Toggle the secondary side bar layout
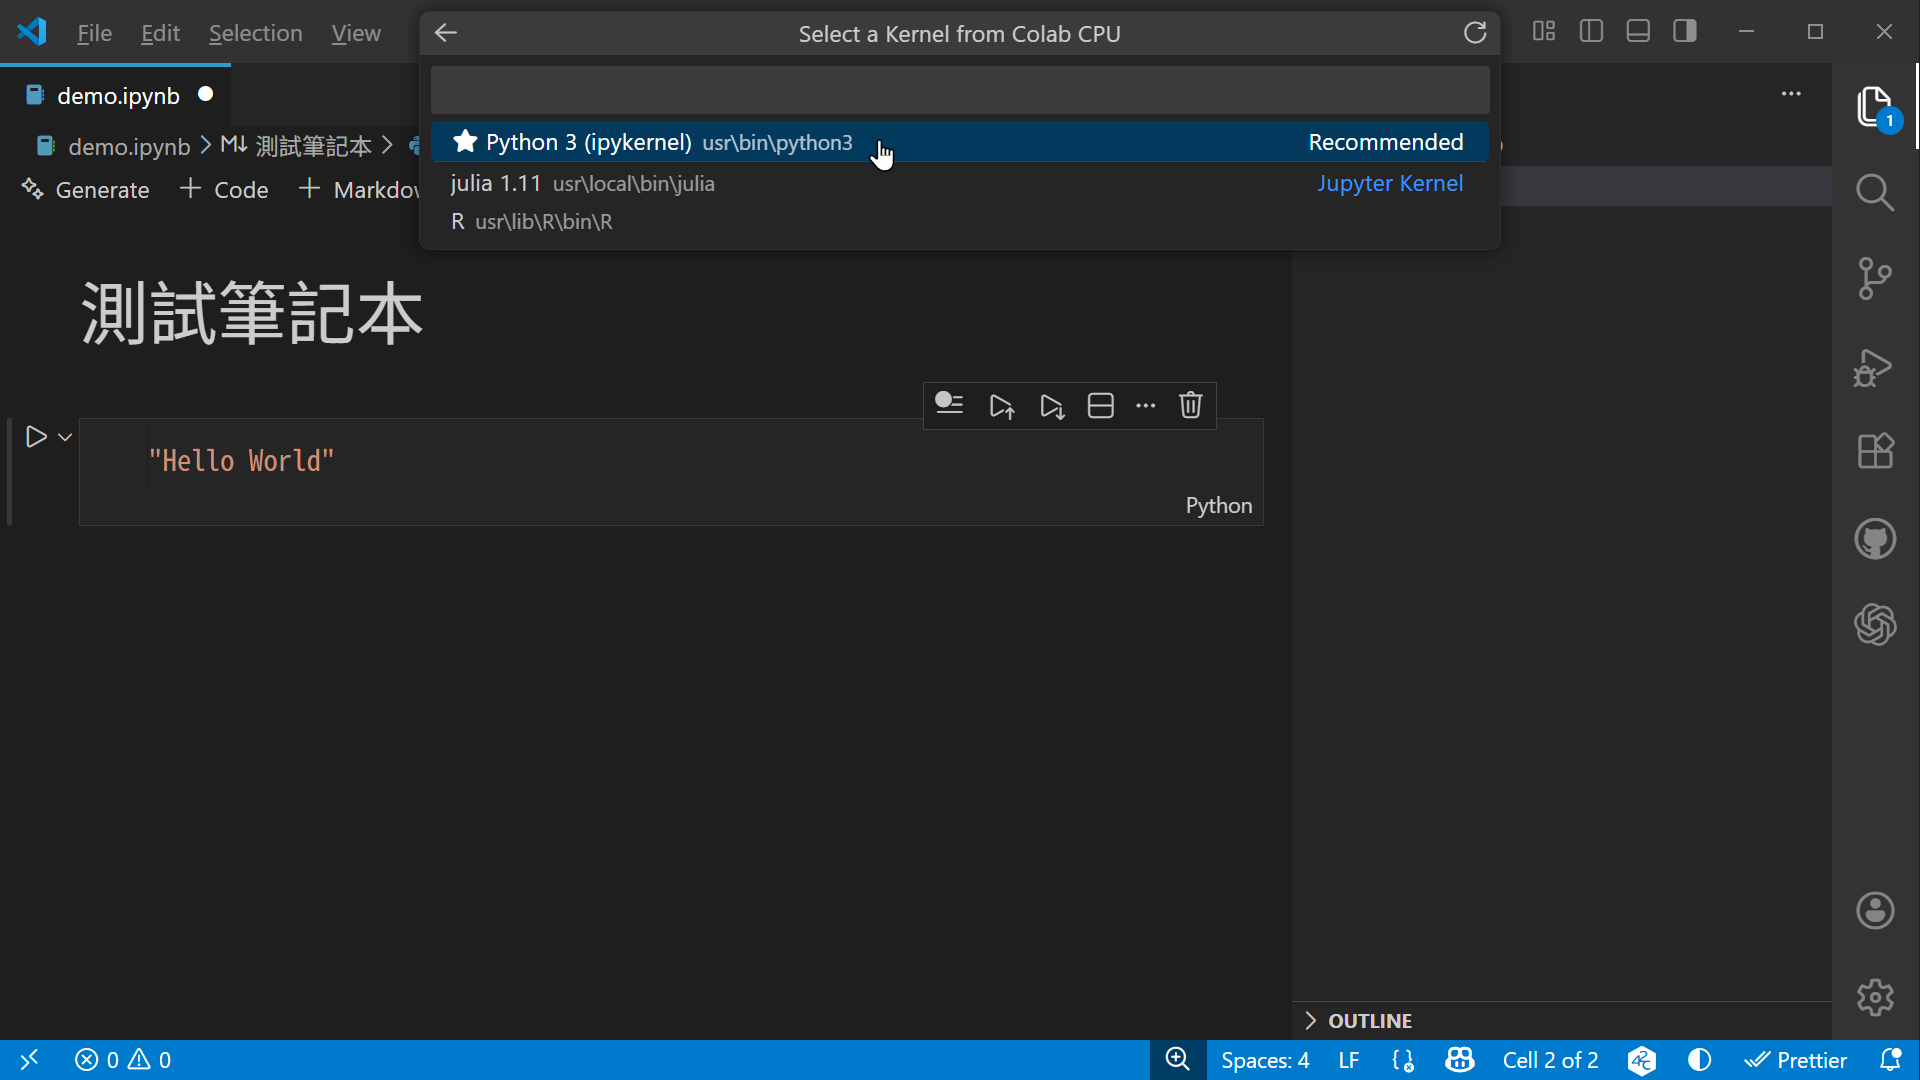1920x1080 pixels. tap(1685, 32)
